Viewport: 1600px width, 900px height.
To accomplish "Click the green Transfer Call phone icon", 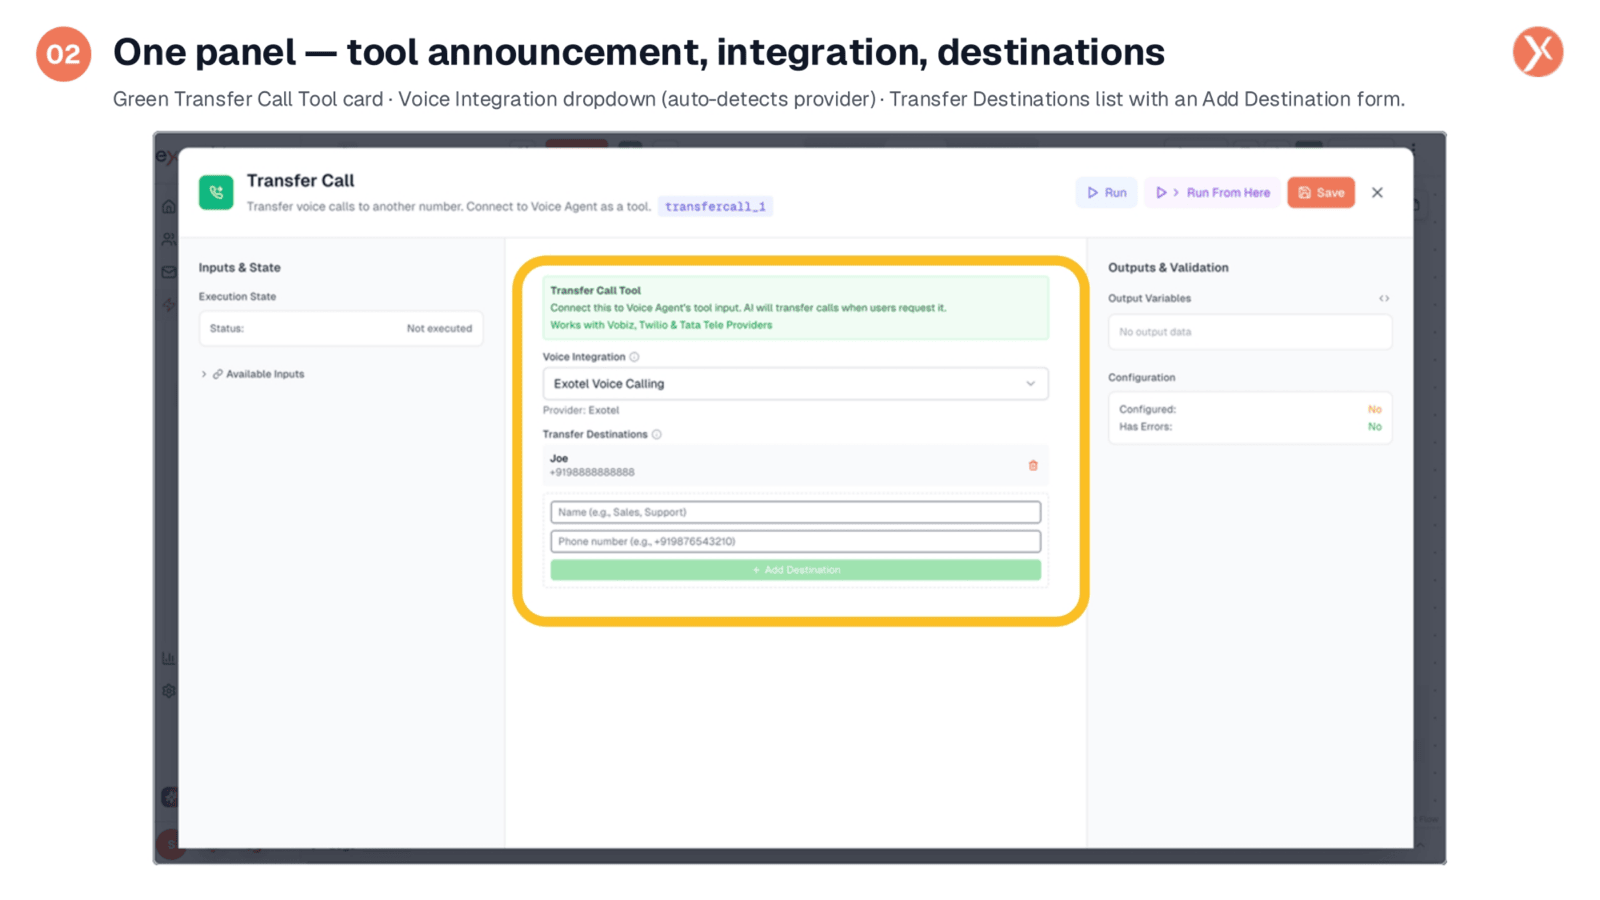I will point(216,192).
